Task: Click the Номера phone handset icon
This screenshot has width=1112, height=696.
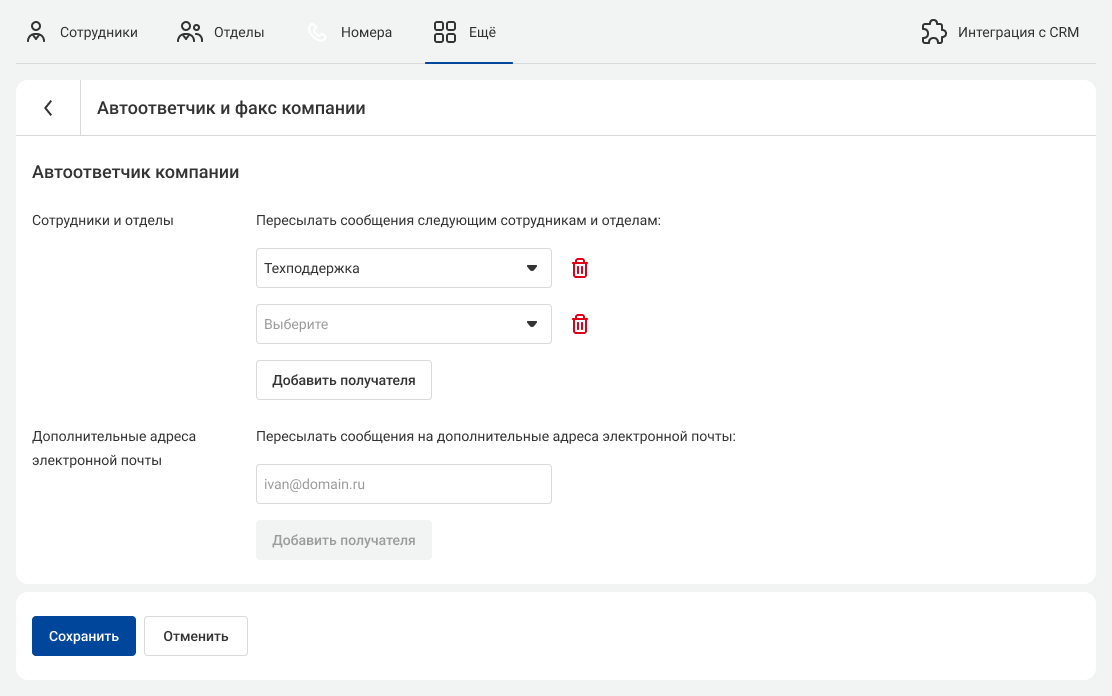Action: pyautogui.click(x=317, y=32)
